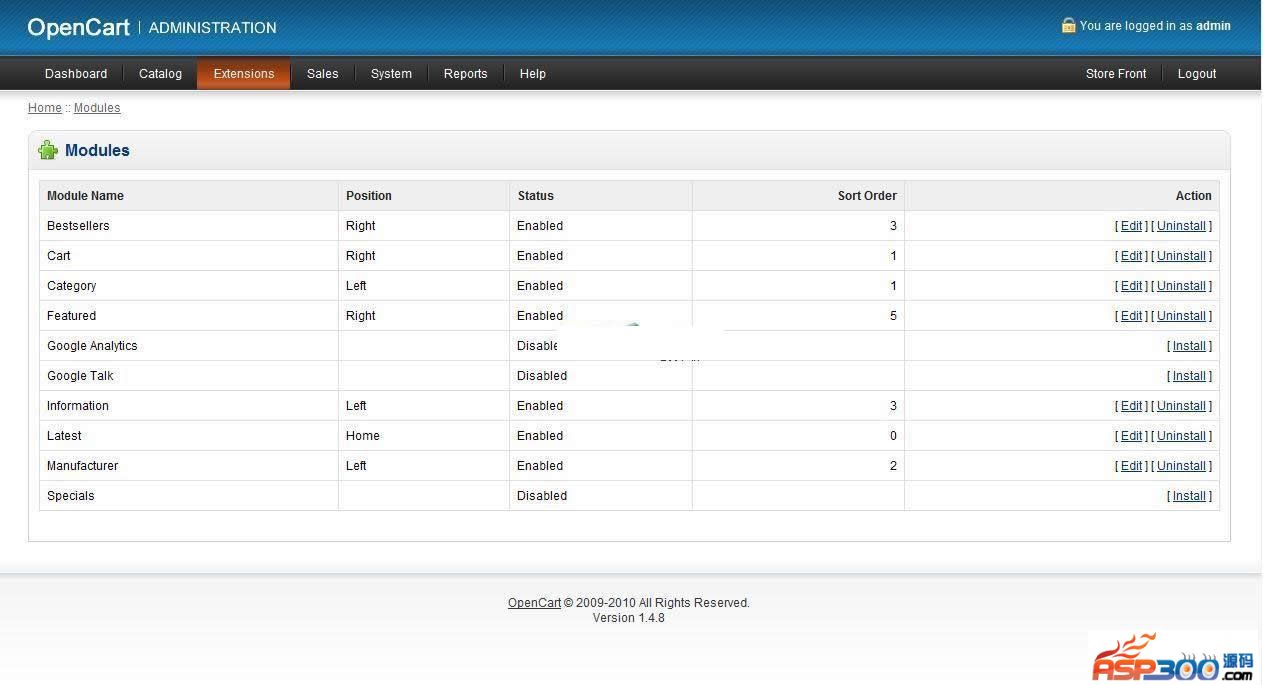Click Disabled status in Specials row
Image resolution: width=1263 pixels, height=685 pixels.
click(x=542, y=496)
